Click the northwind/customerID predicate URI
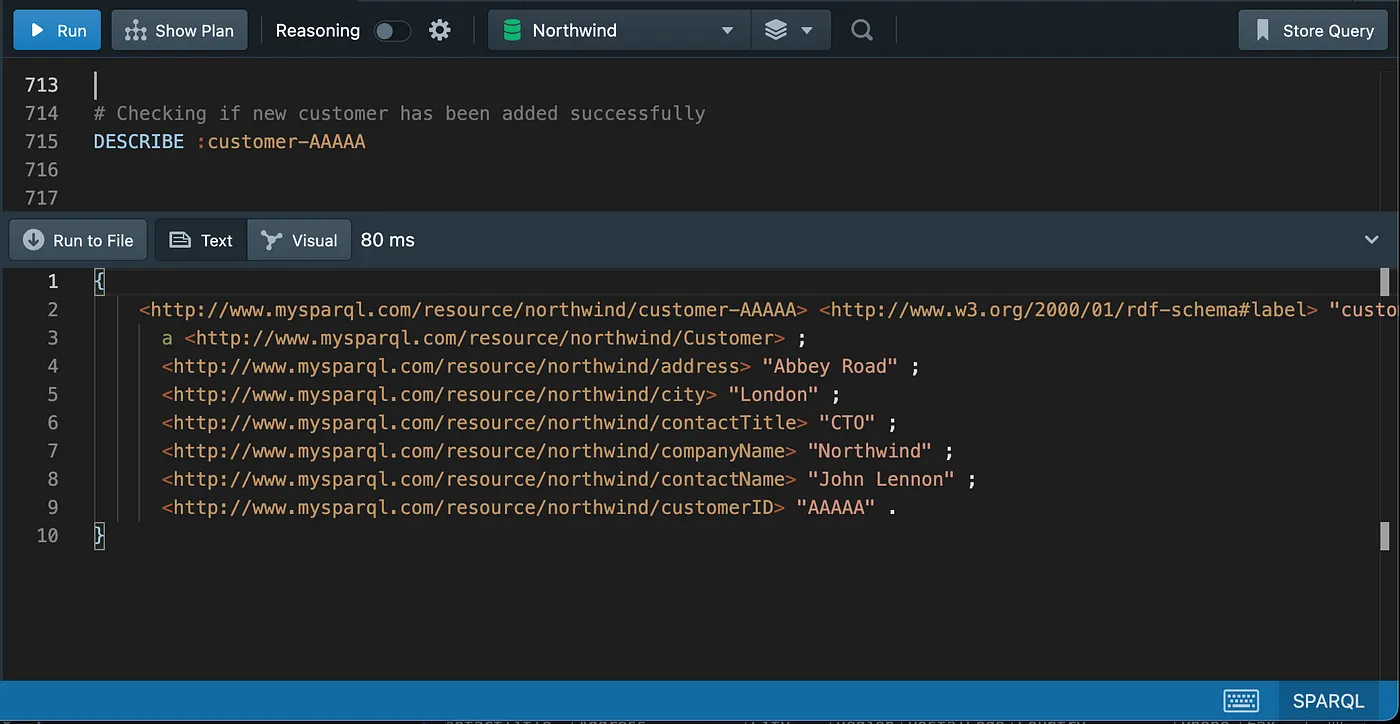 473,507
